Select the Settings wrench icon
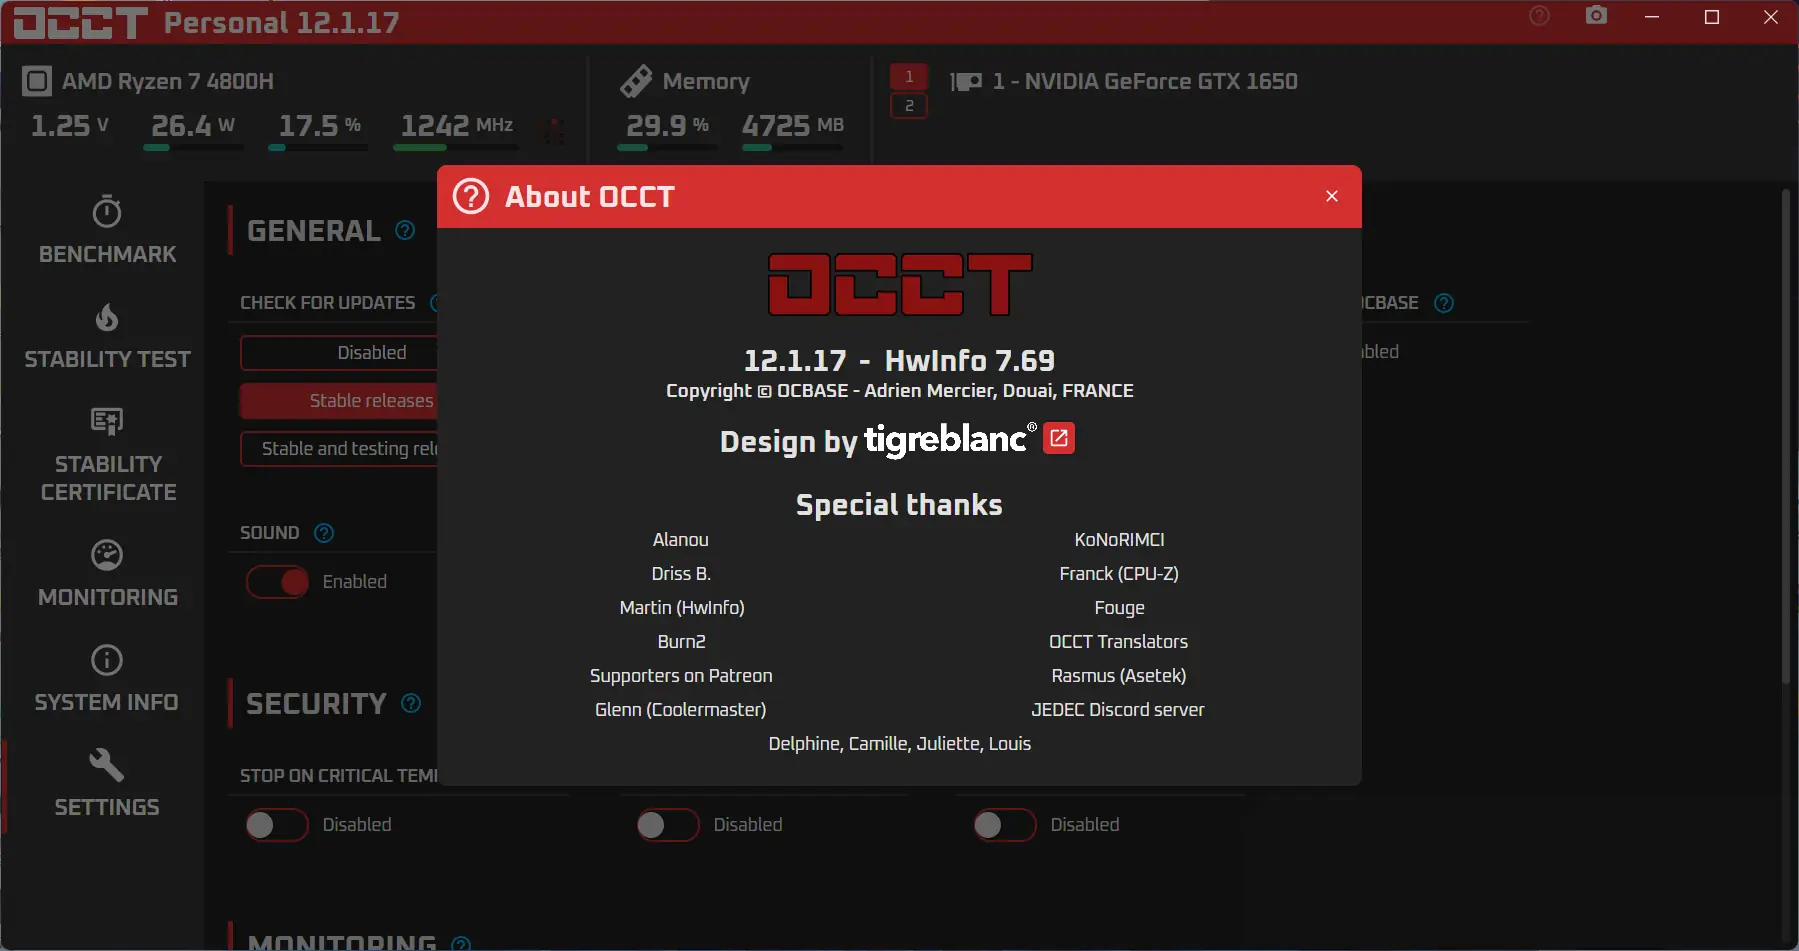The image size is (1799, 951). coord(107,765)
